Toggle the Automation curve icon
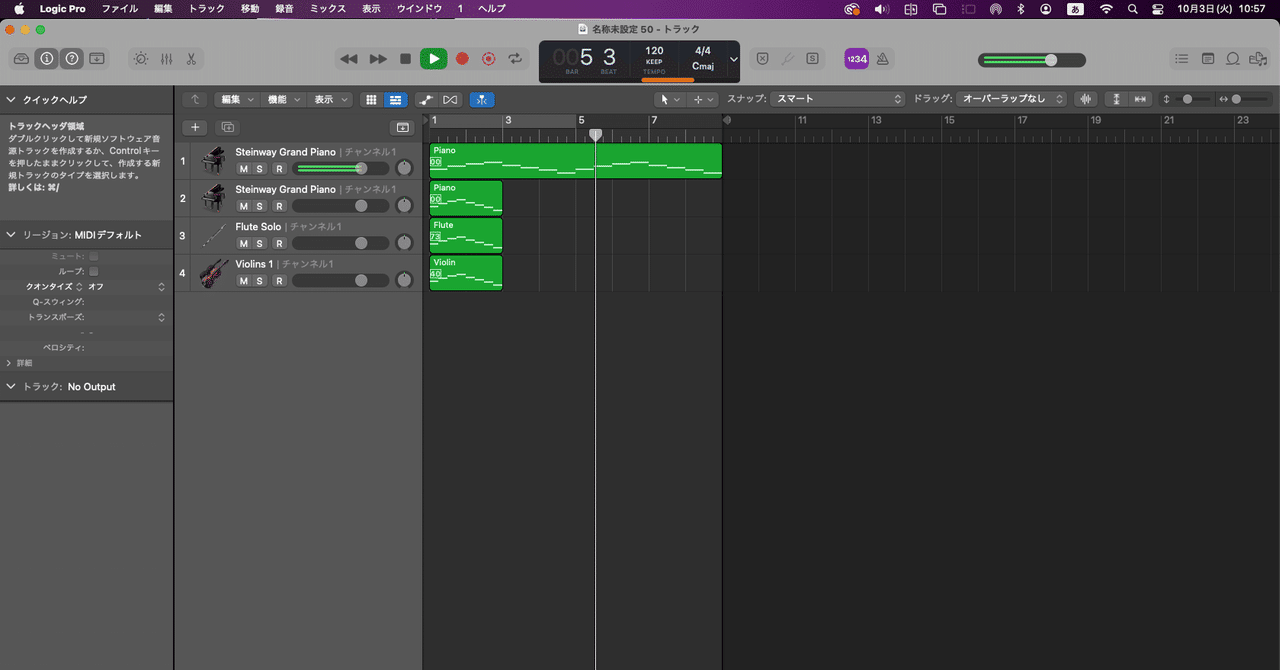Image resolution: width=1280 pixels, height=670 pixels. click(x=427, y=99)
